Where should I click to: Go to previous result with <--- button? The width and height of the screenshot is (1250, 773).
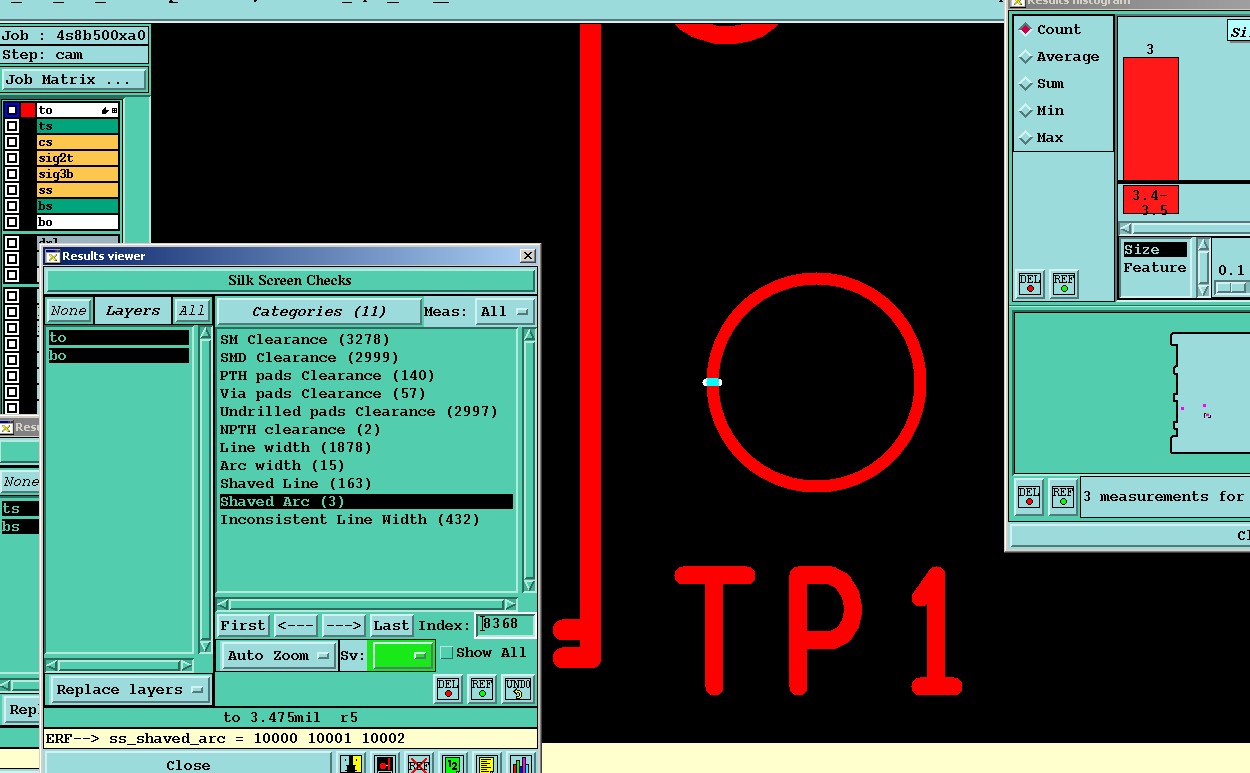tap(296, 625)
